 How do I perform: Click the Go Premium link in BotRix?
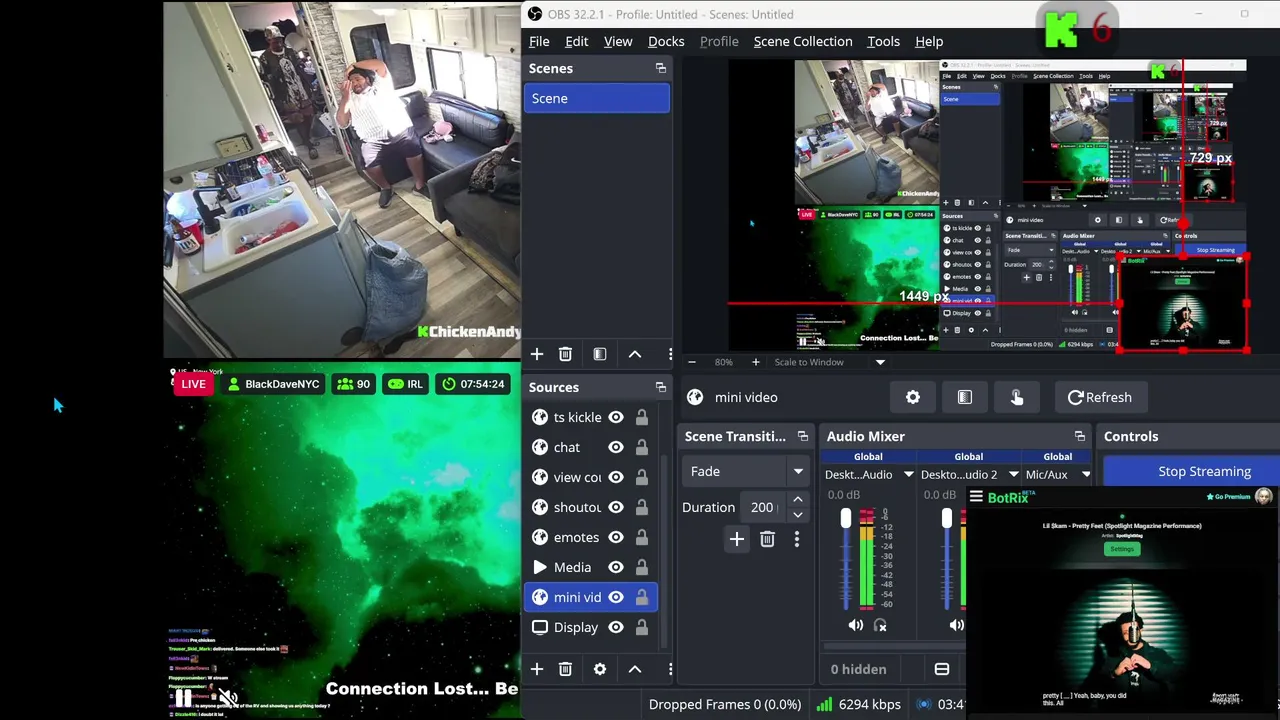pyautogui.click(x=1229, y=497)
